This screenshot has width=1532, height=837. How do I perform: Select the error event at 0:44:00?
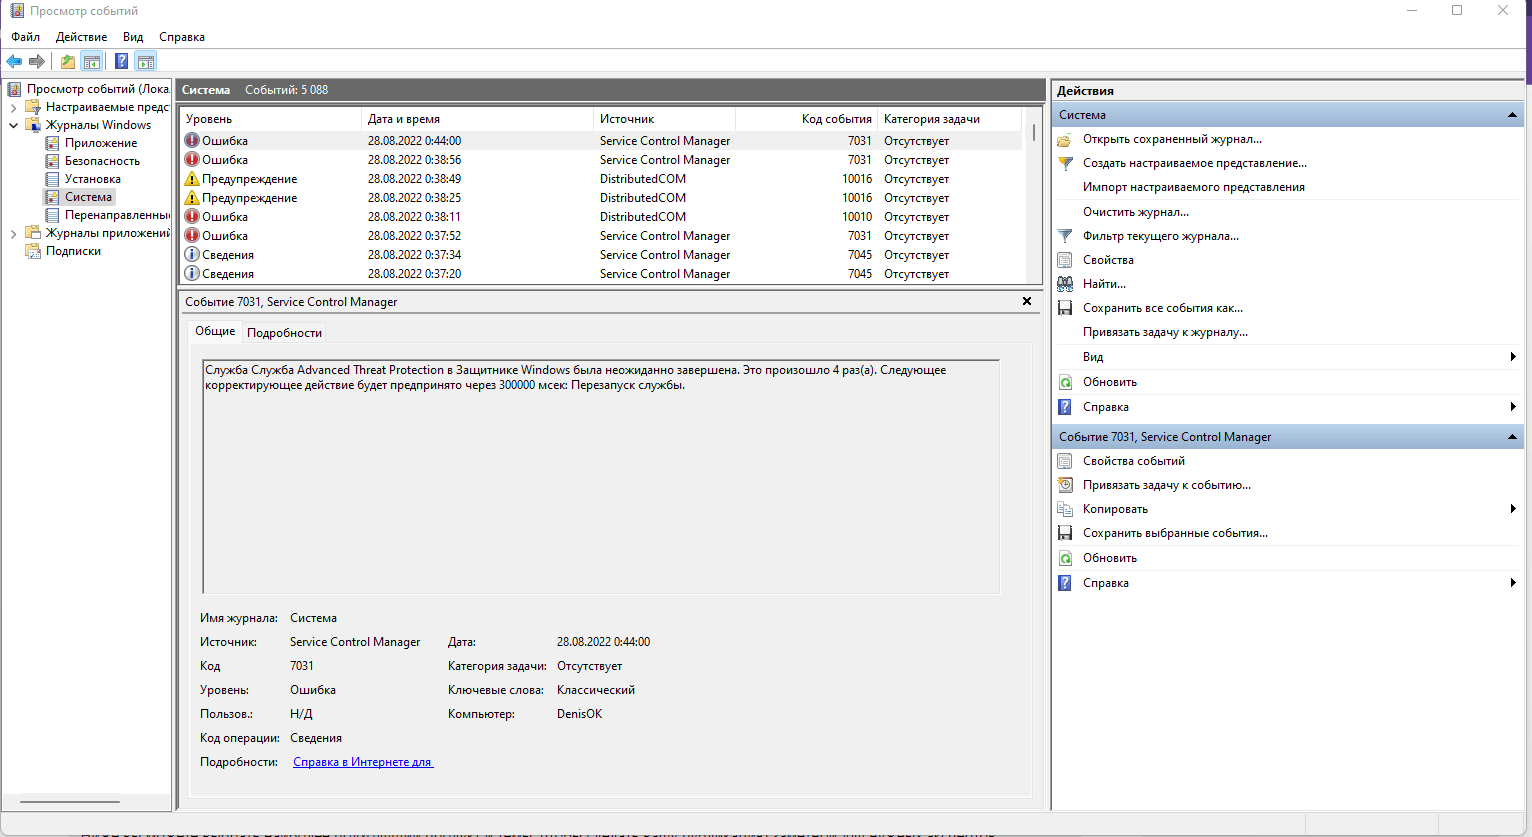pos(602,141)
